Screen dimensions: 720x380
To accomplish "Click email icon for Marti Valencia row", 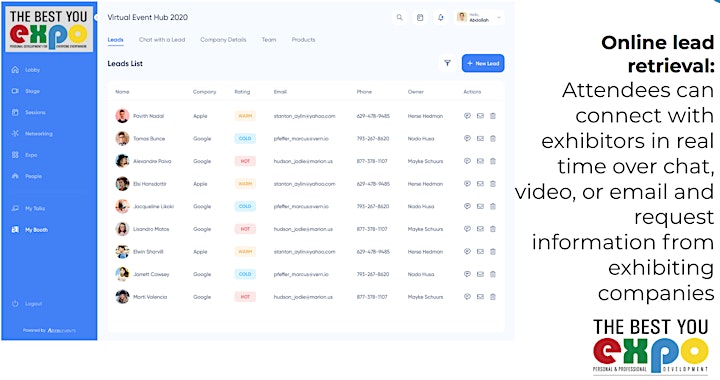I will 480,297.
